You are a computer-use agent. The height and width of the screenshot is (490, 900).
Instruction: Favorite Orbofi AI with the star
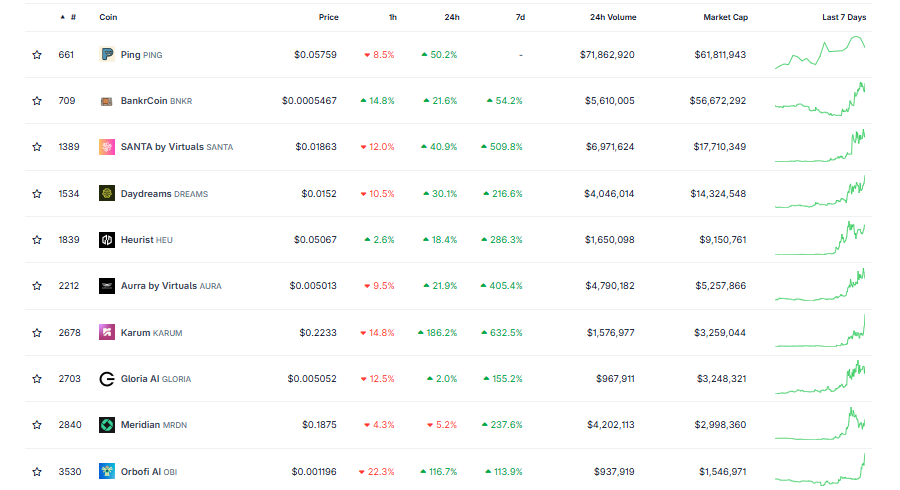tap(37, 471)
